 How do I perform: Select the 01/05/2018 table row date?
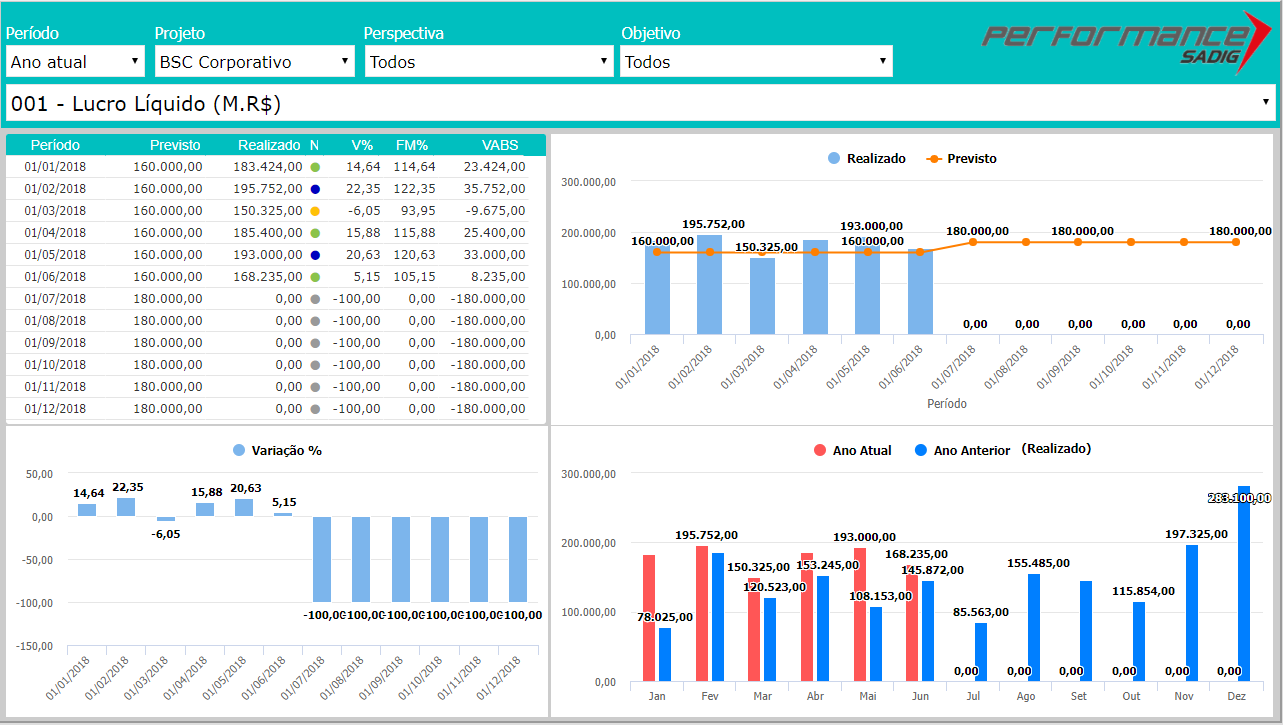[55, 255]
